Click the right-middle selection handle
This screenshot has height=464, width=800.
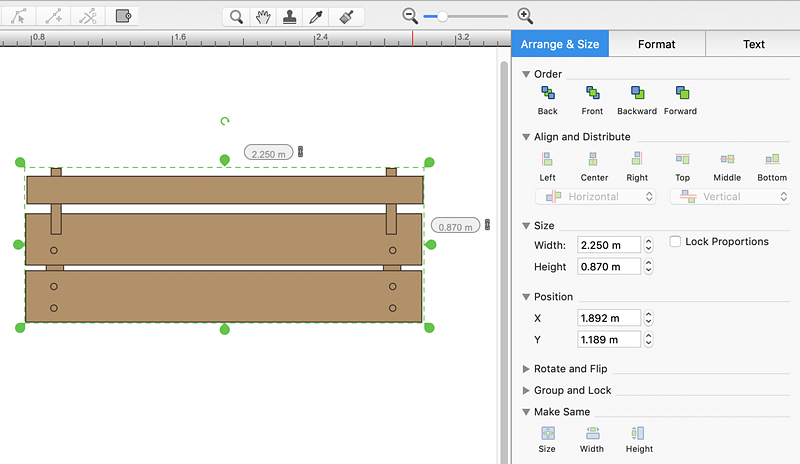click(x=431, y=245)
